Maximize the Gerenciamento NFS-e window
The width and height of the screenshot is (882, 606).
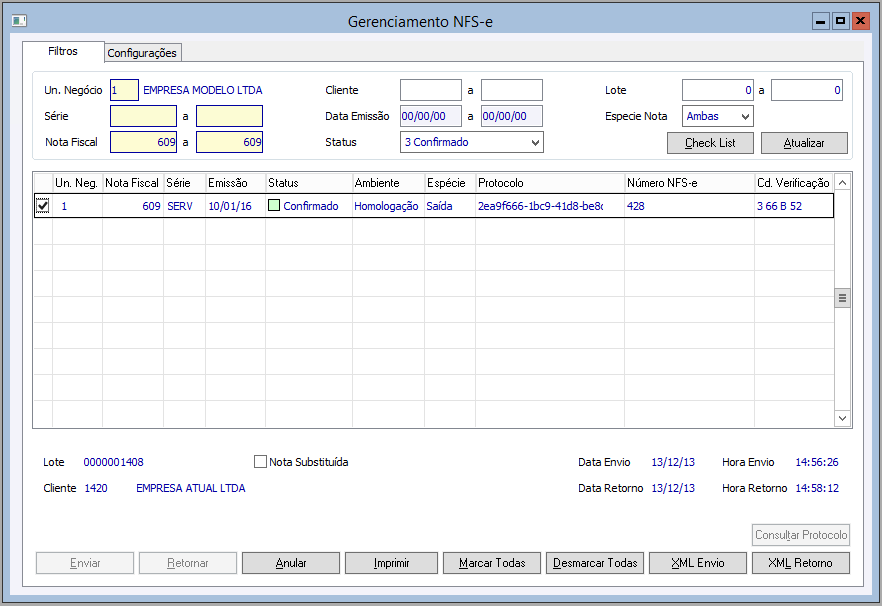[840, 21]
